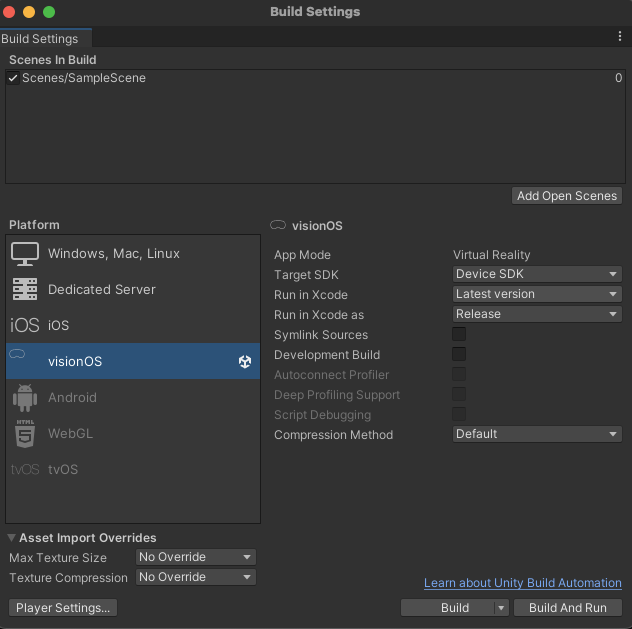632x629 pixels.
Task: Click the Development Build label
Action: coord(327,355)
